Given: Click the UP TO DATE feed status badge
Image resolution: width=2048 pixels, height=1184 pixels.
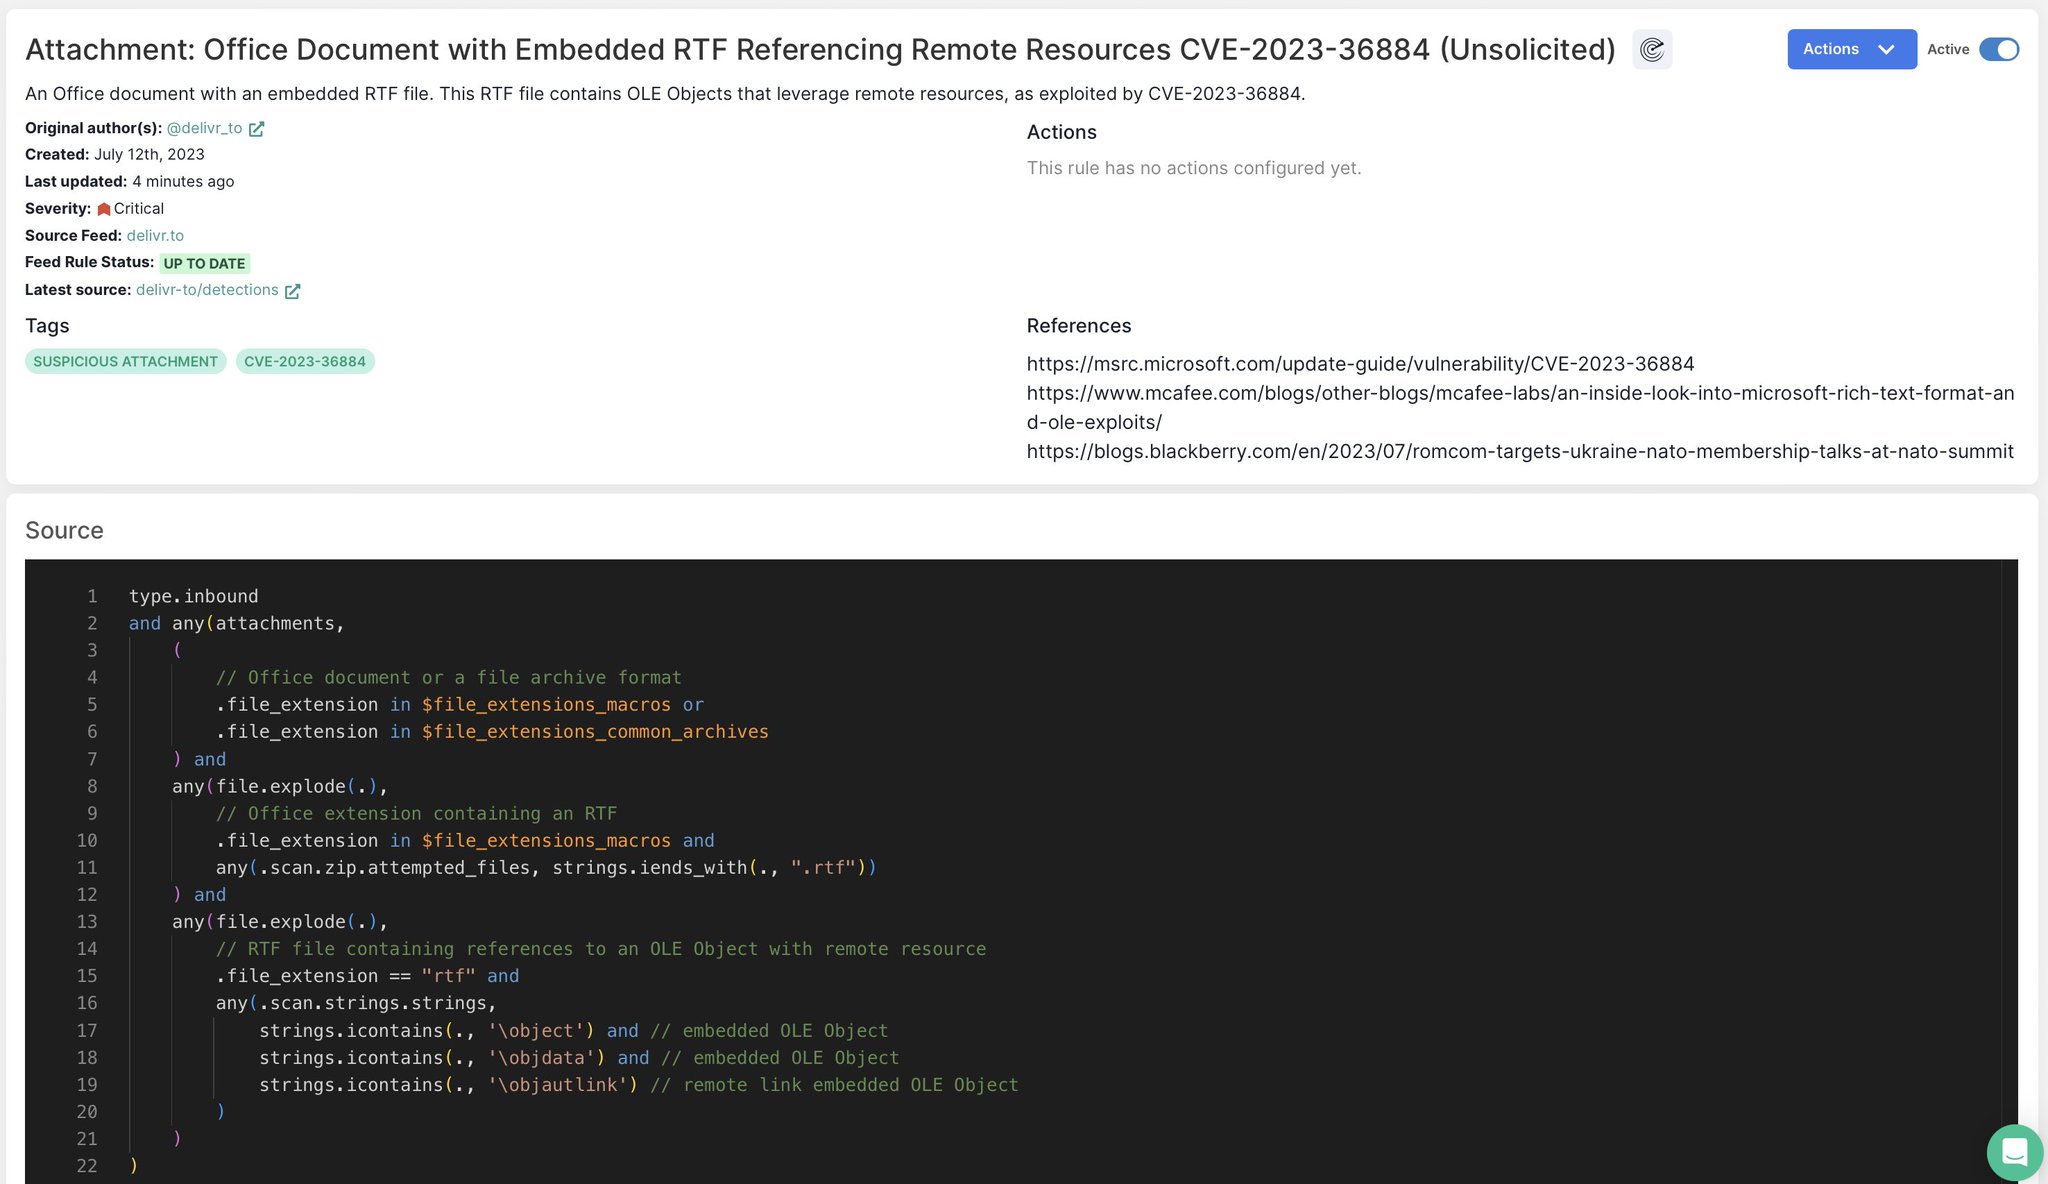Looking at the screenshot, I should coord(204,263).
